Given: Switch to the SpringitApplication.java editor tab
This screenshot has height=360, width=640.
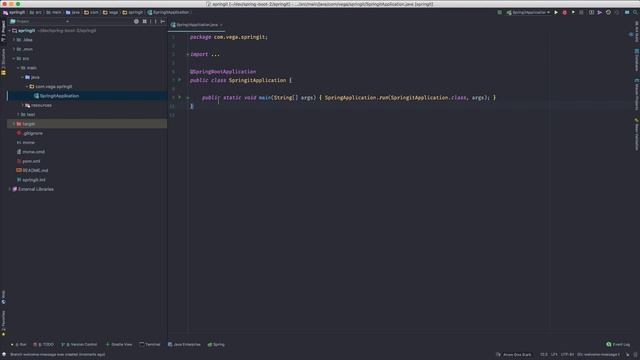Looking at the screenshot, I should coord(197,25).
